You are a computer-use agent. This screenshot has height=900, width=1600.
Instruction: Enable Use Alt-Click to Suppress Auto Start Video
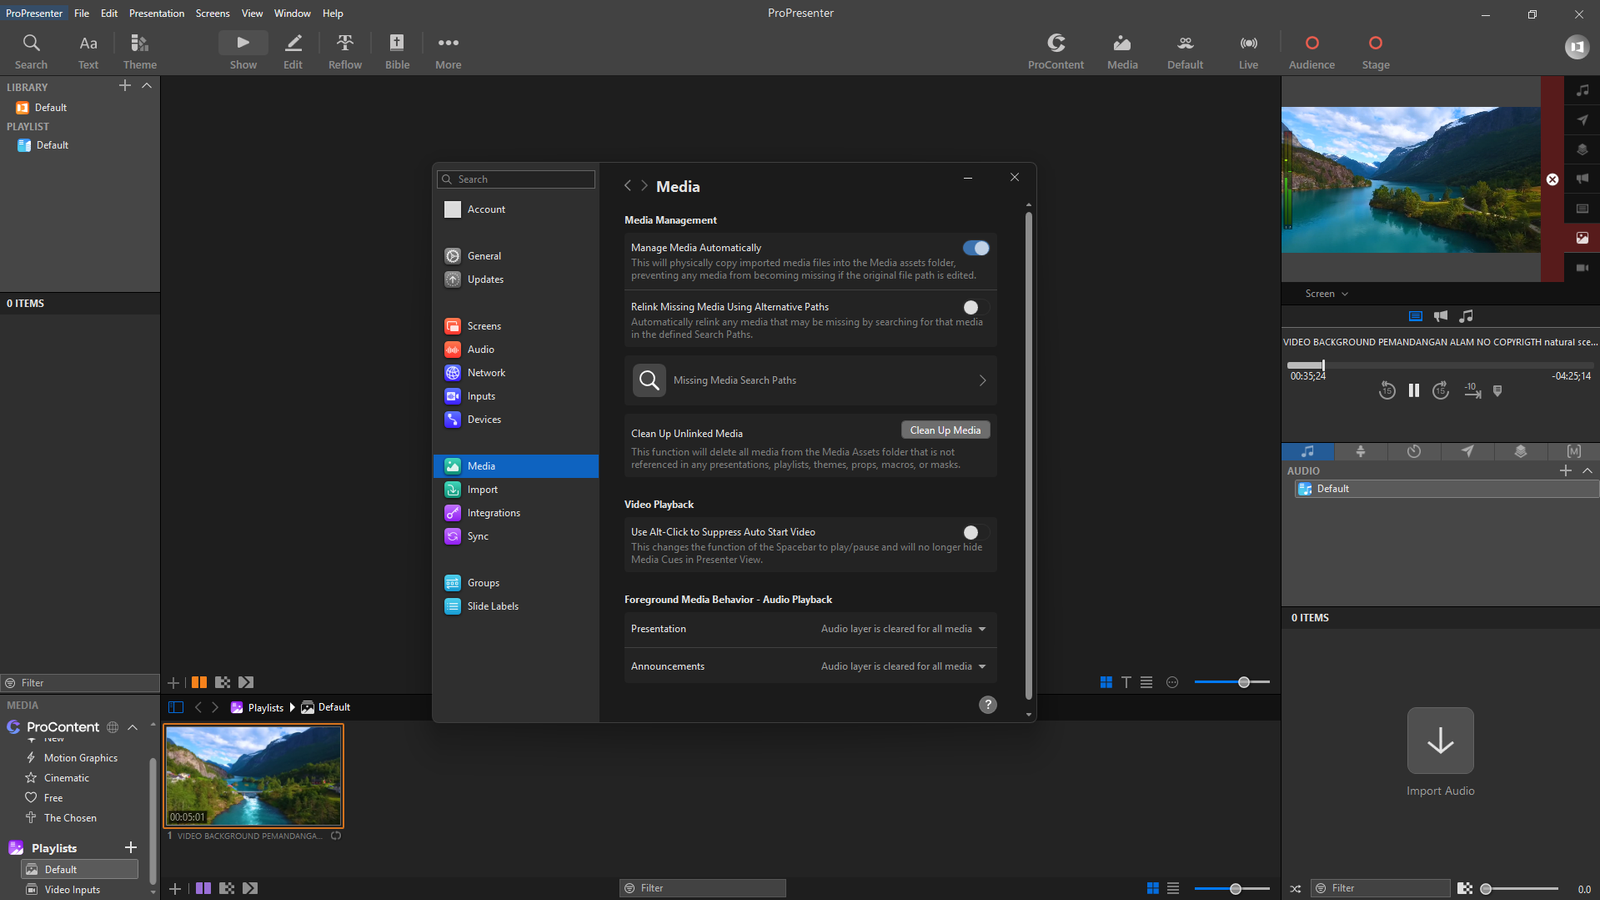[976, 533]
